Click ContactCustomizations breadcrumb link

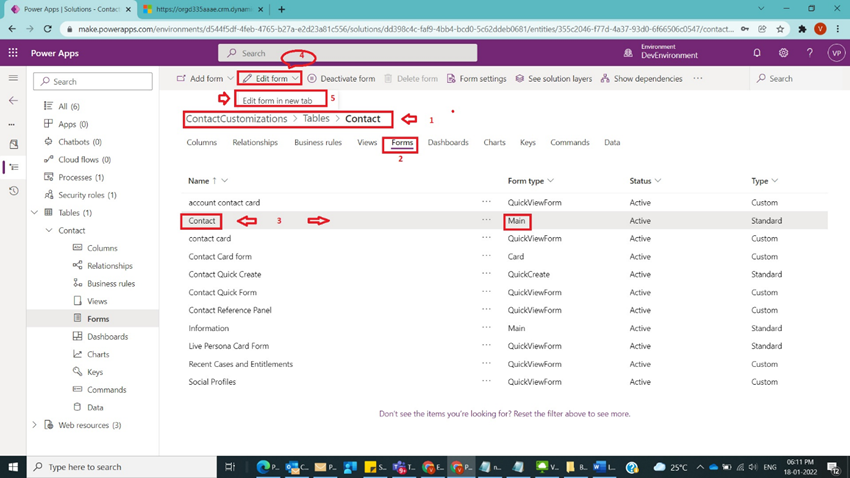[x=236, y=119]
